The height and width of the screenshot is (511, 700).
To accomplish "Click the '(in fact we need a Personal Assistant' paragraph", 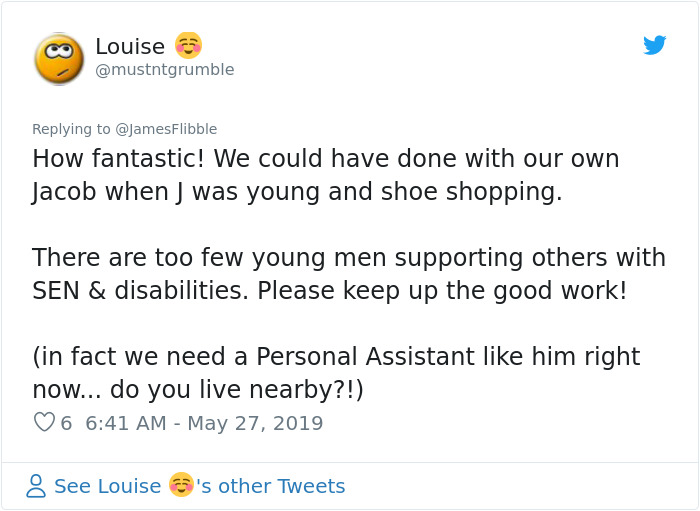I will click(335, 373).
